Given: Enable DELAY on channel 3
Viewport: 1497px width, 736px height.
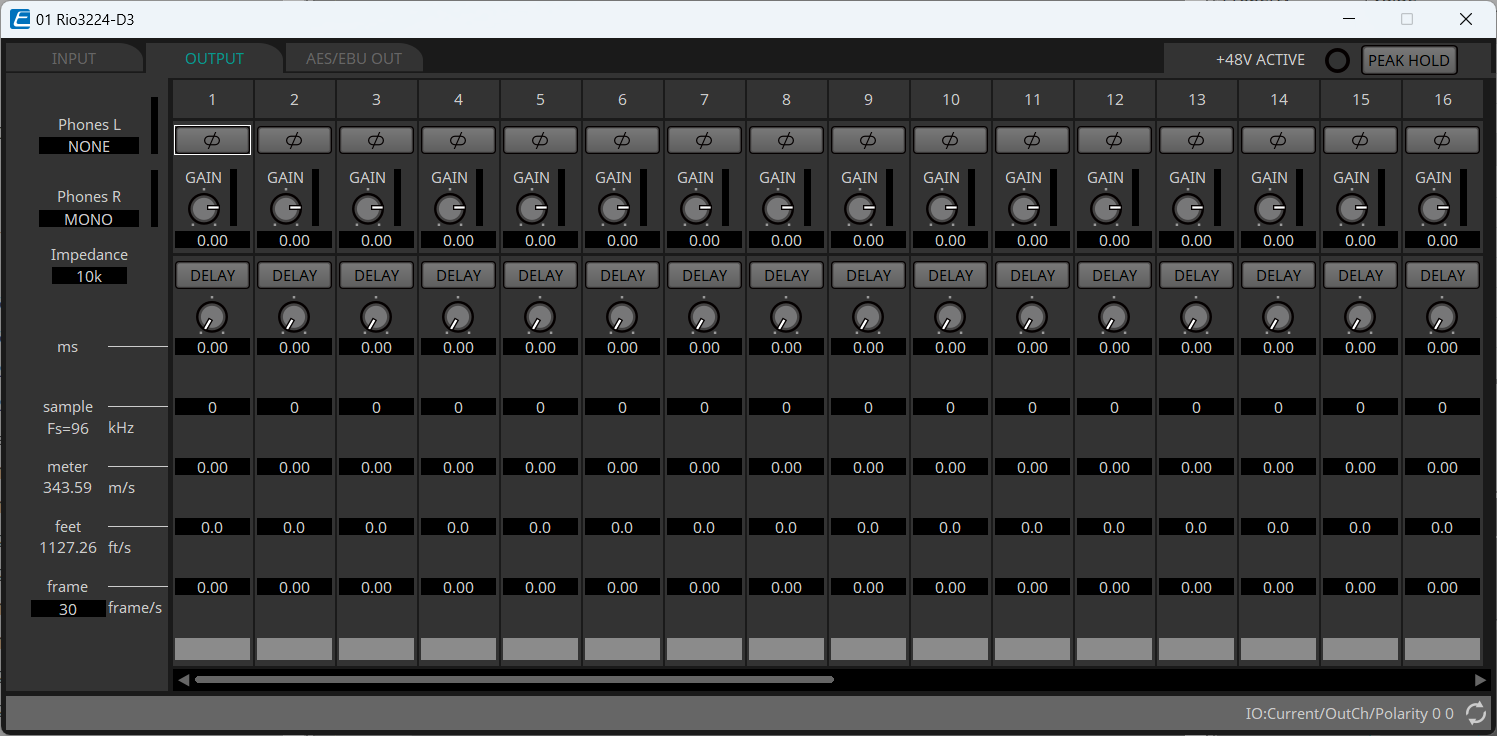Looking at the screenshot, I should click(376, 276).
